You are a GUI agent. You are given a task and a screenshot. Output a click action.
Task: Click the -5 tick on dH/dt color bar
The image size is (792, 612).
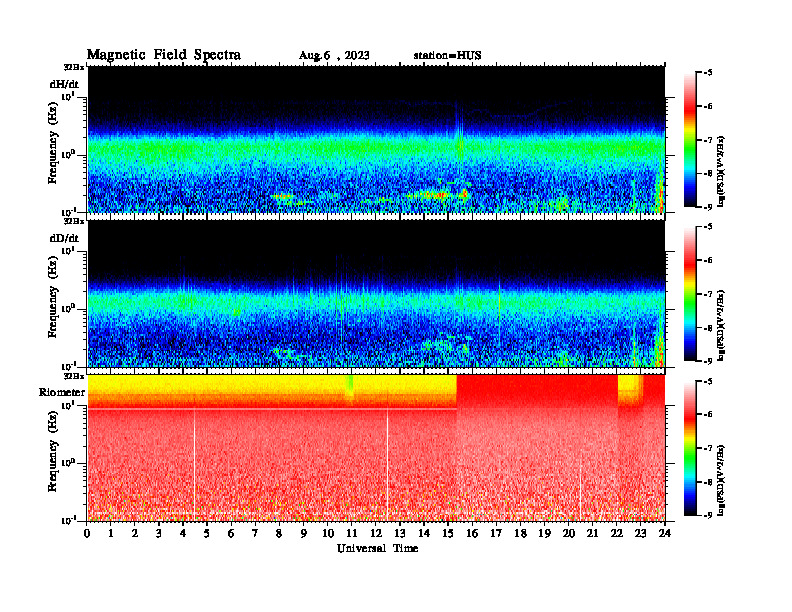click(708, 73)
